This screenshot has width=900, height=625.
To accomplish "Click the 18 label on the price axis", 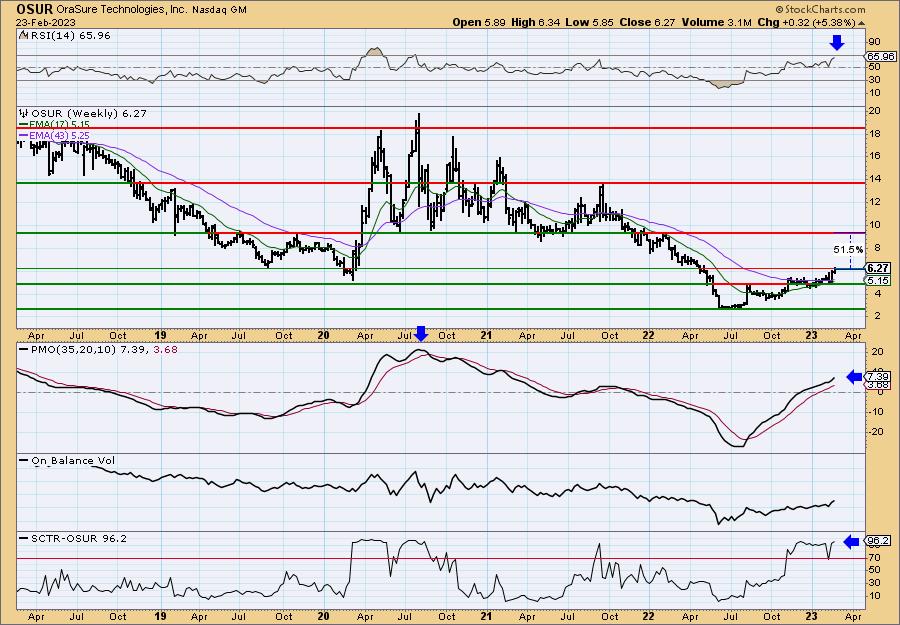I will [x=873, y=133].
